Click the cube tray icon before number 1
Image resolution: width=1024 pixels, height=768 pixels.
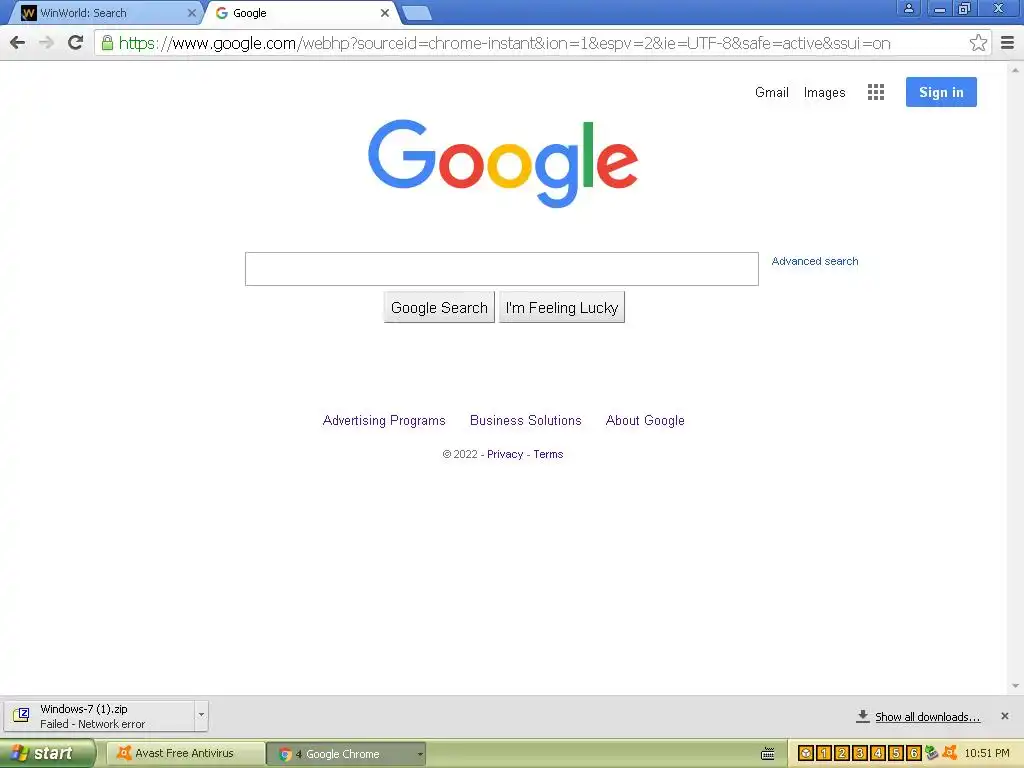coord(806,754)
